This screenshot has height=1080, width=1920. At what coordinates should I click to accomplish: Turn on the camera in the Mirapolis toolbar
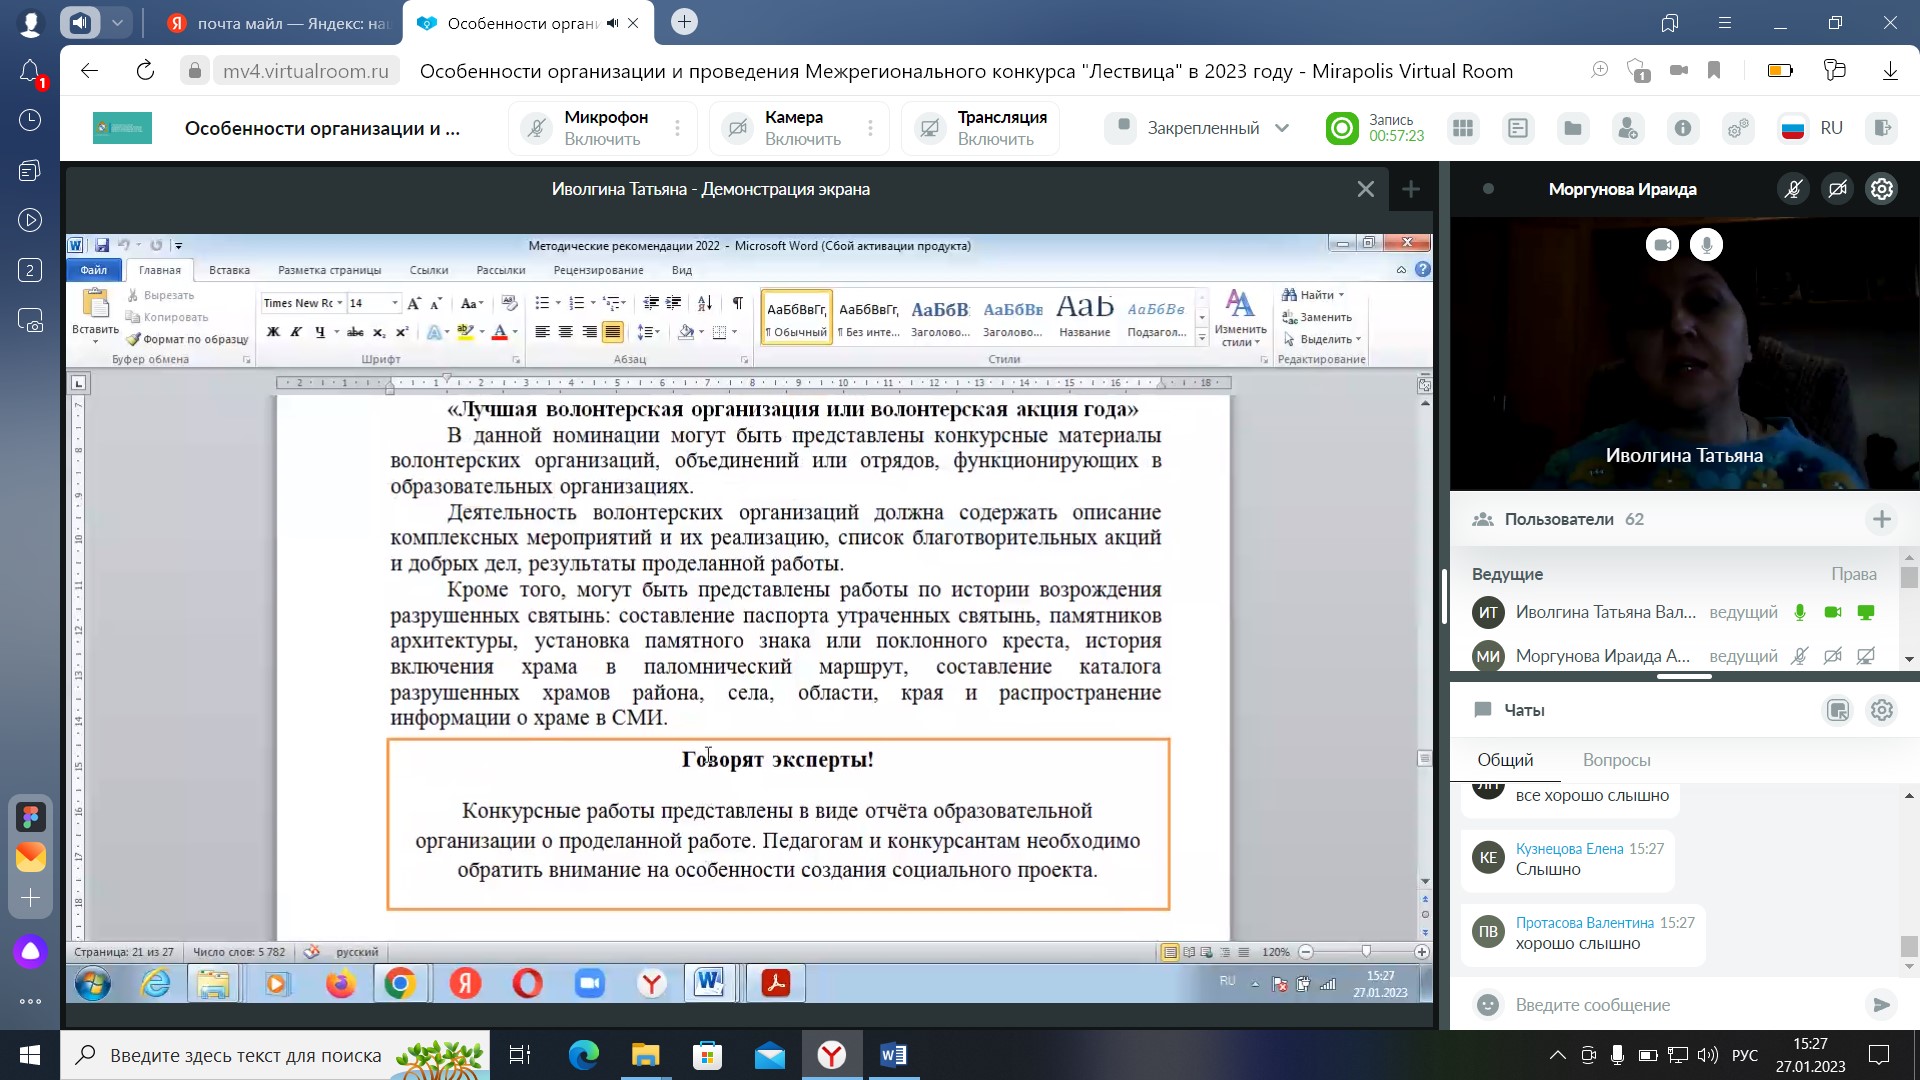(738, 129)
